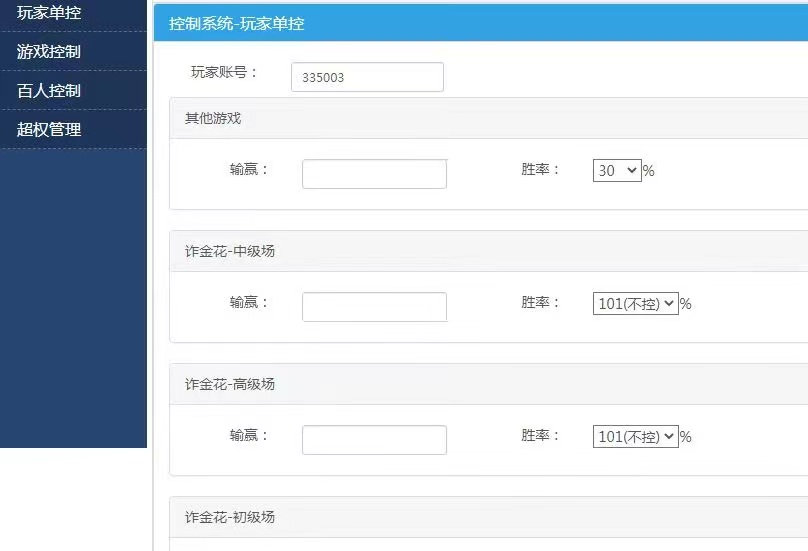Open 超权管理 from the sidebar
This screenshot has width=808, height=551.
(x=49, y=129)
